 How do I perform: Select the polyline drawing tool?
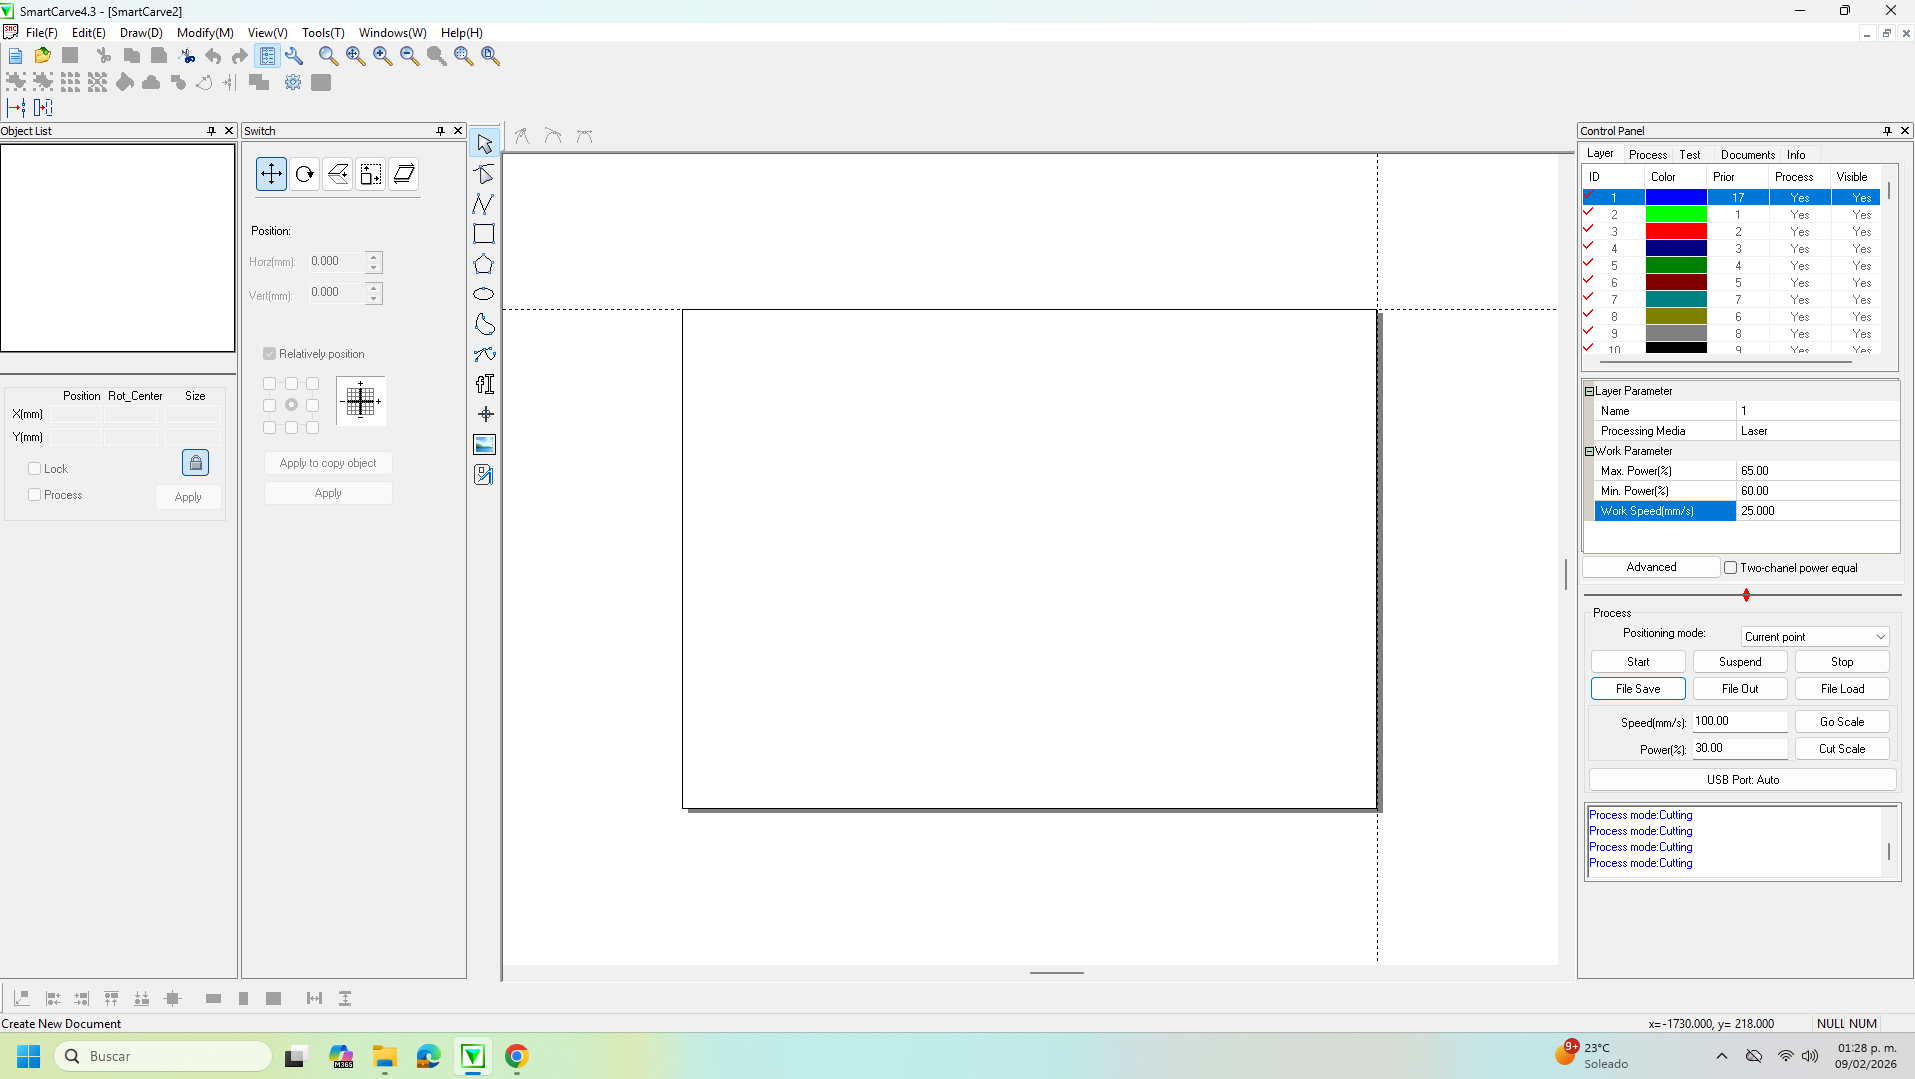click(x=484, y=204)
